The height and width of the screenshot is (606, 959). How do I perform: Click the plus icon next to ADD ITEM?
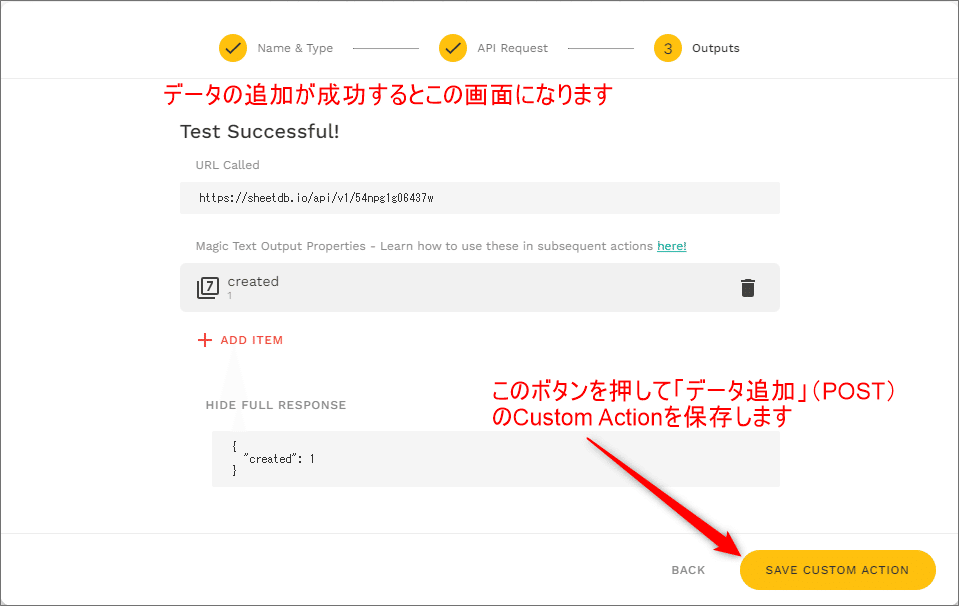point(205,340)
